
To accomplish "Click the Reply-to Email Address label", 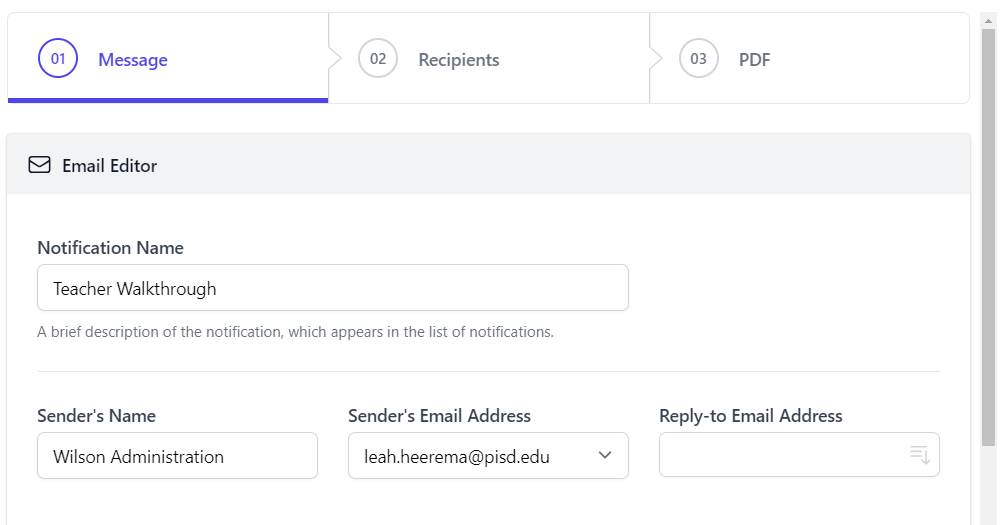I will [x=751, y=416].
